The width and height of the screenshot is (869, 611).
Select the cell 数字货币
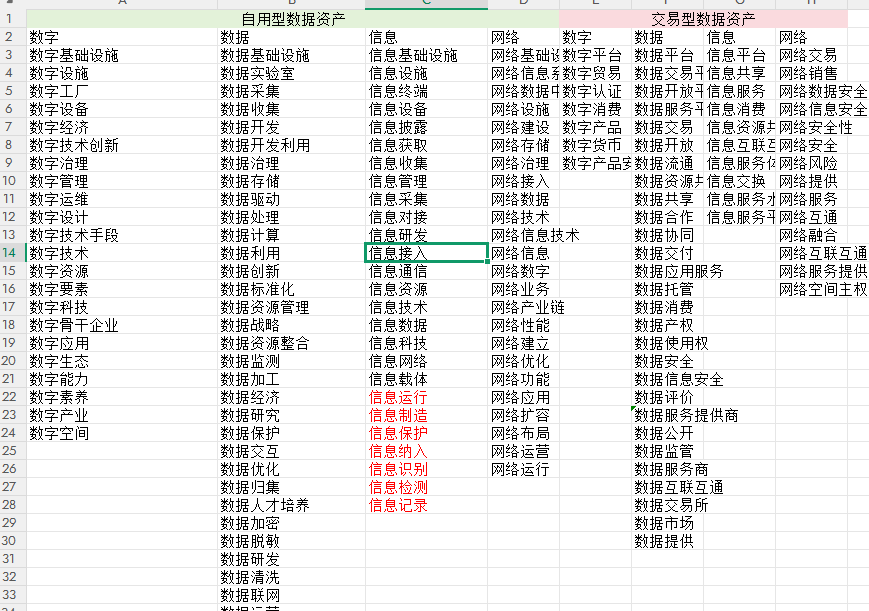click(x=595, y=145)
